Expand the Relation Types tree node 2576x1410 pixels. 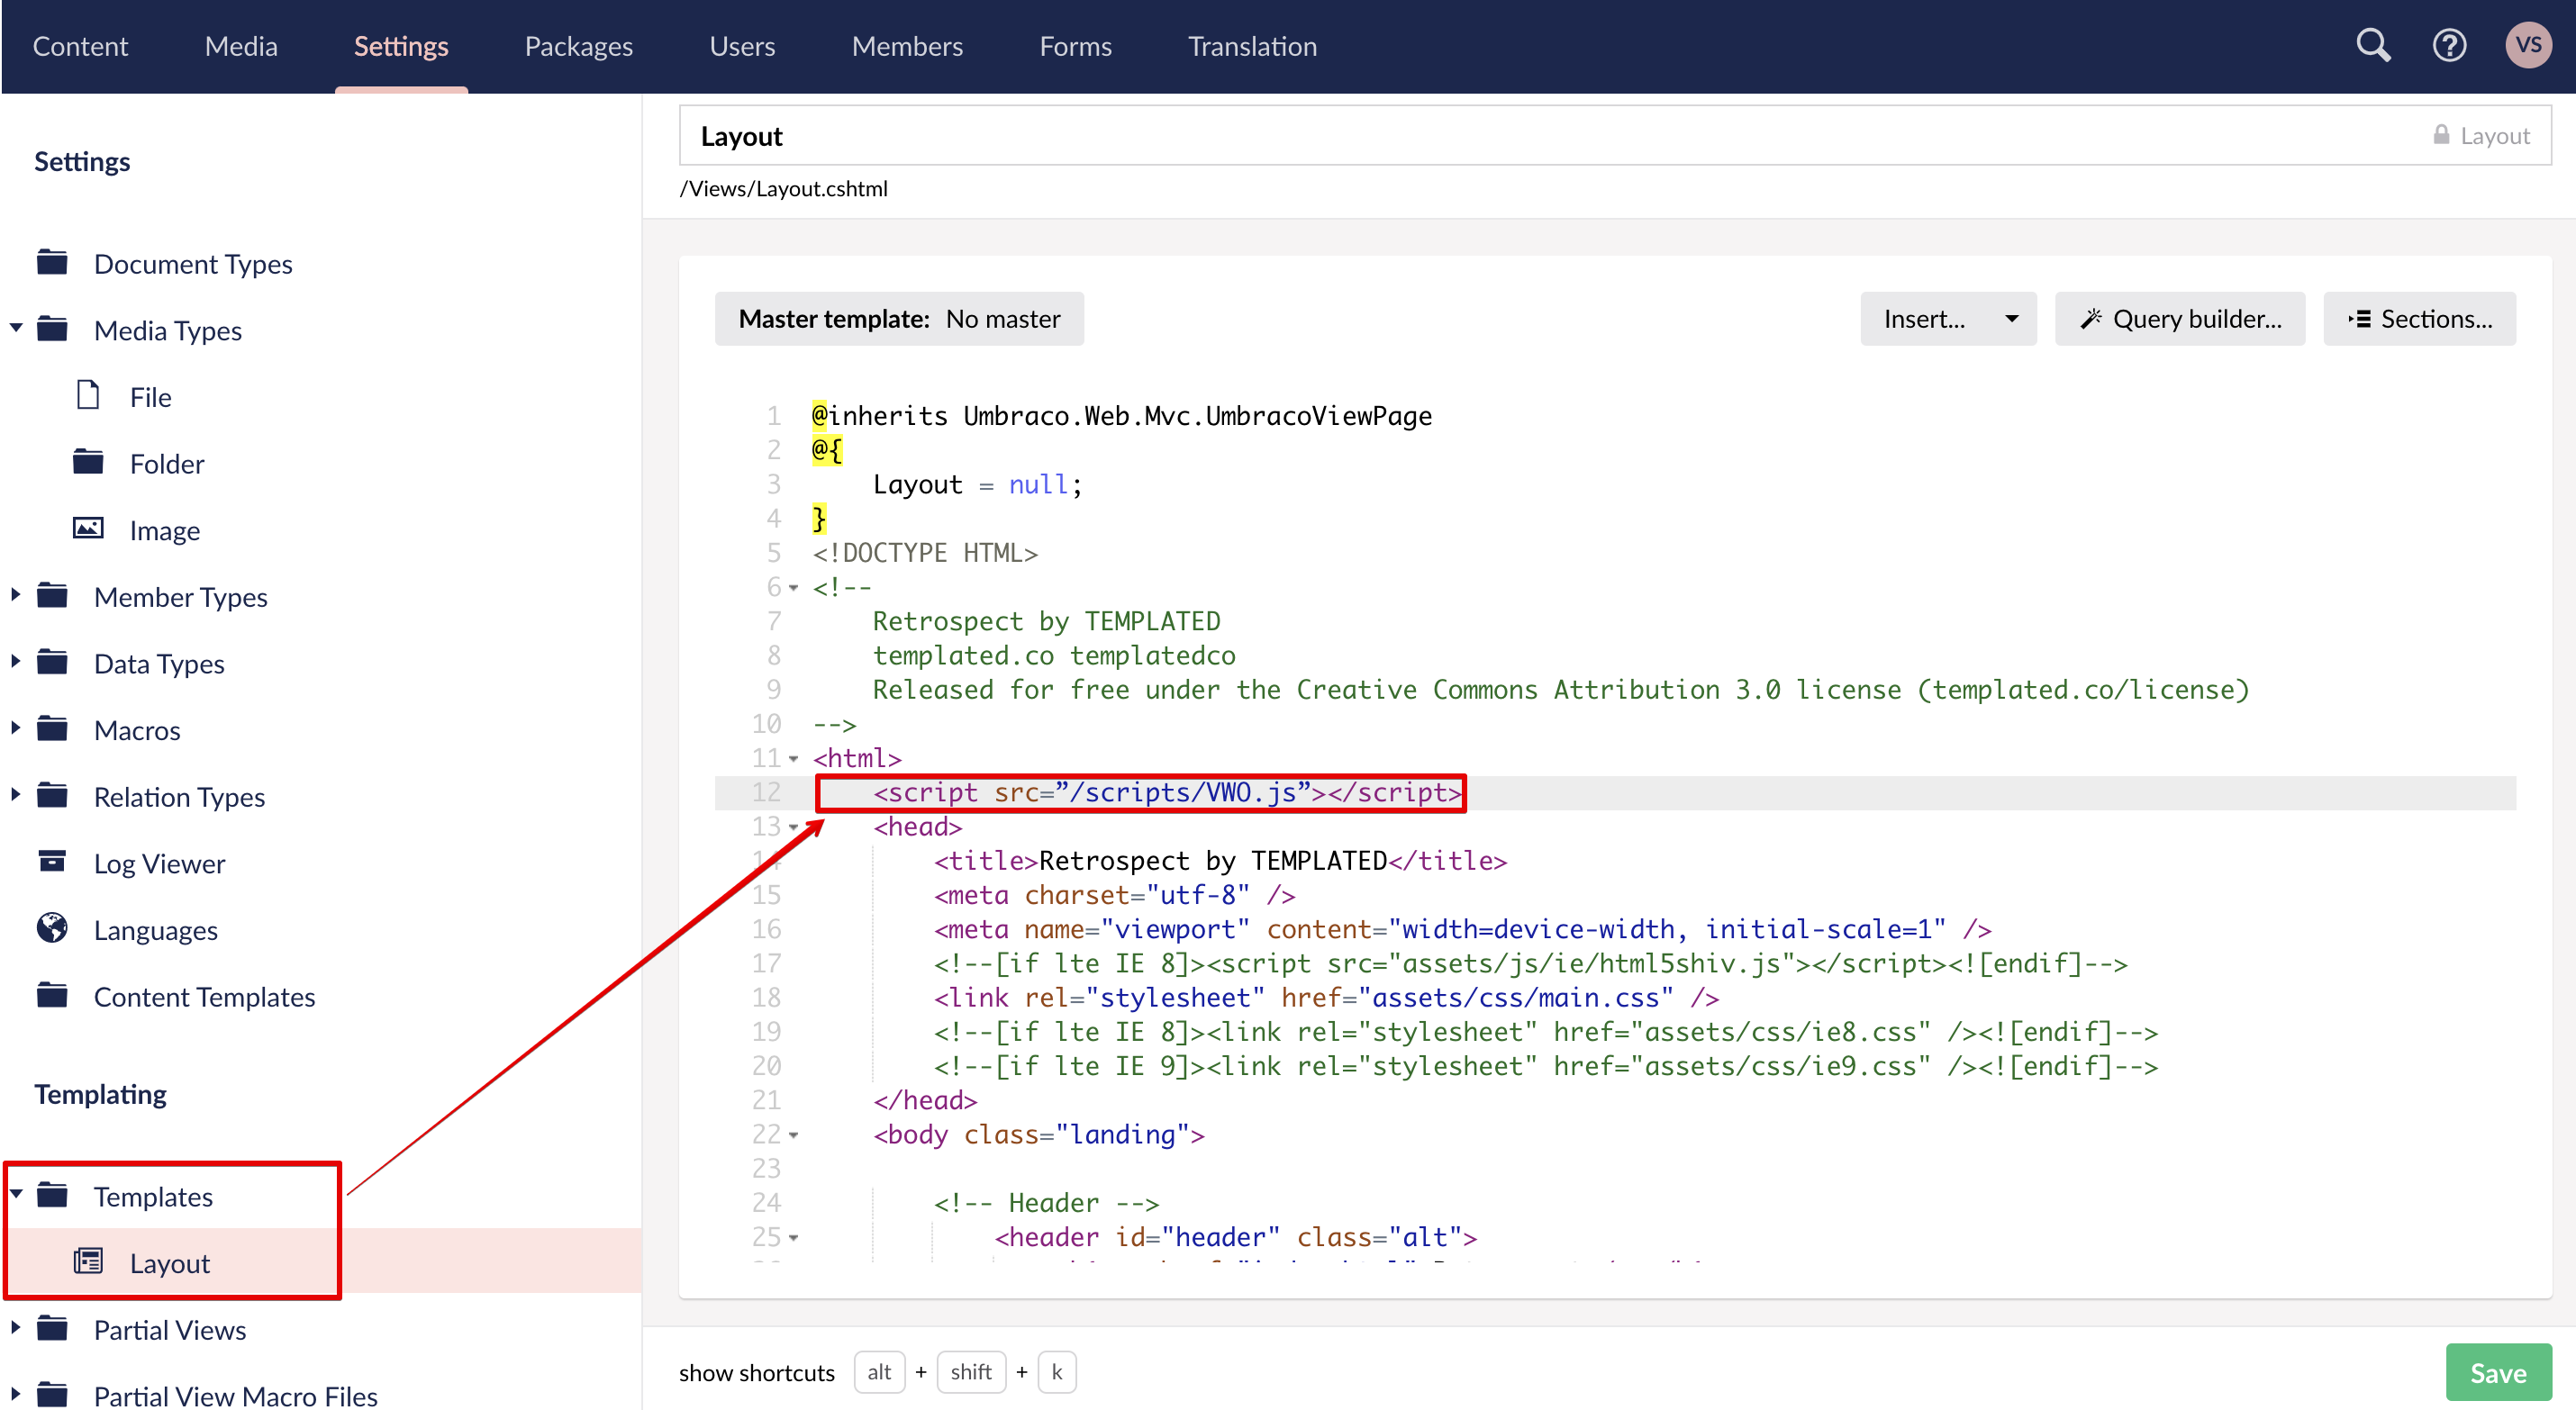pyautogui.click(x=16, y=794)
